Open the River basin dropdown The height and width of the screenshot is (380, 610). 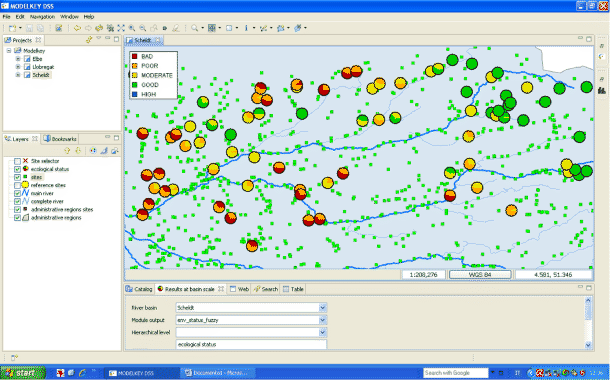[323, 308]
